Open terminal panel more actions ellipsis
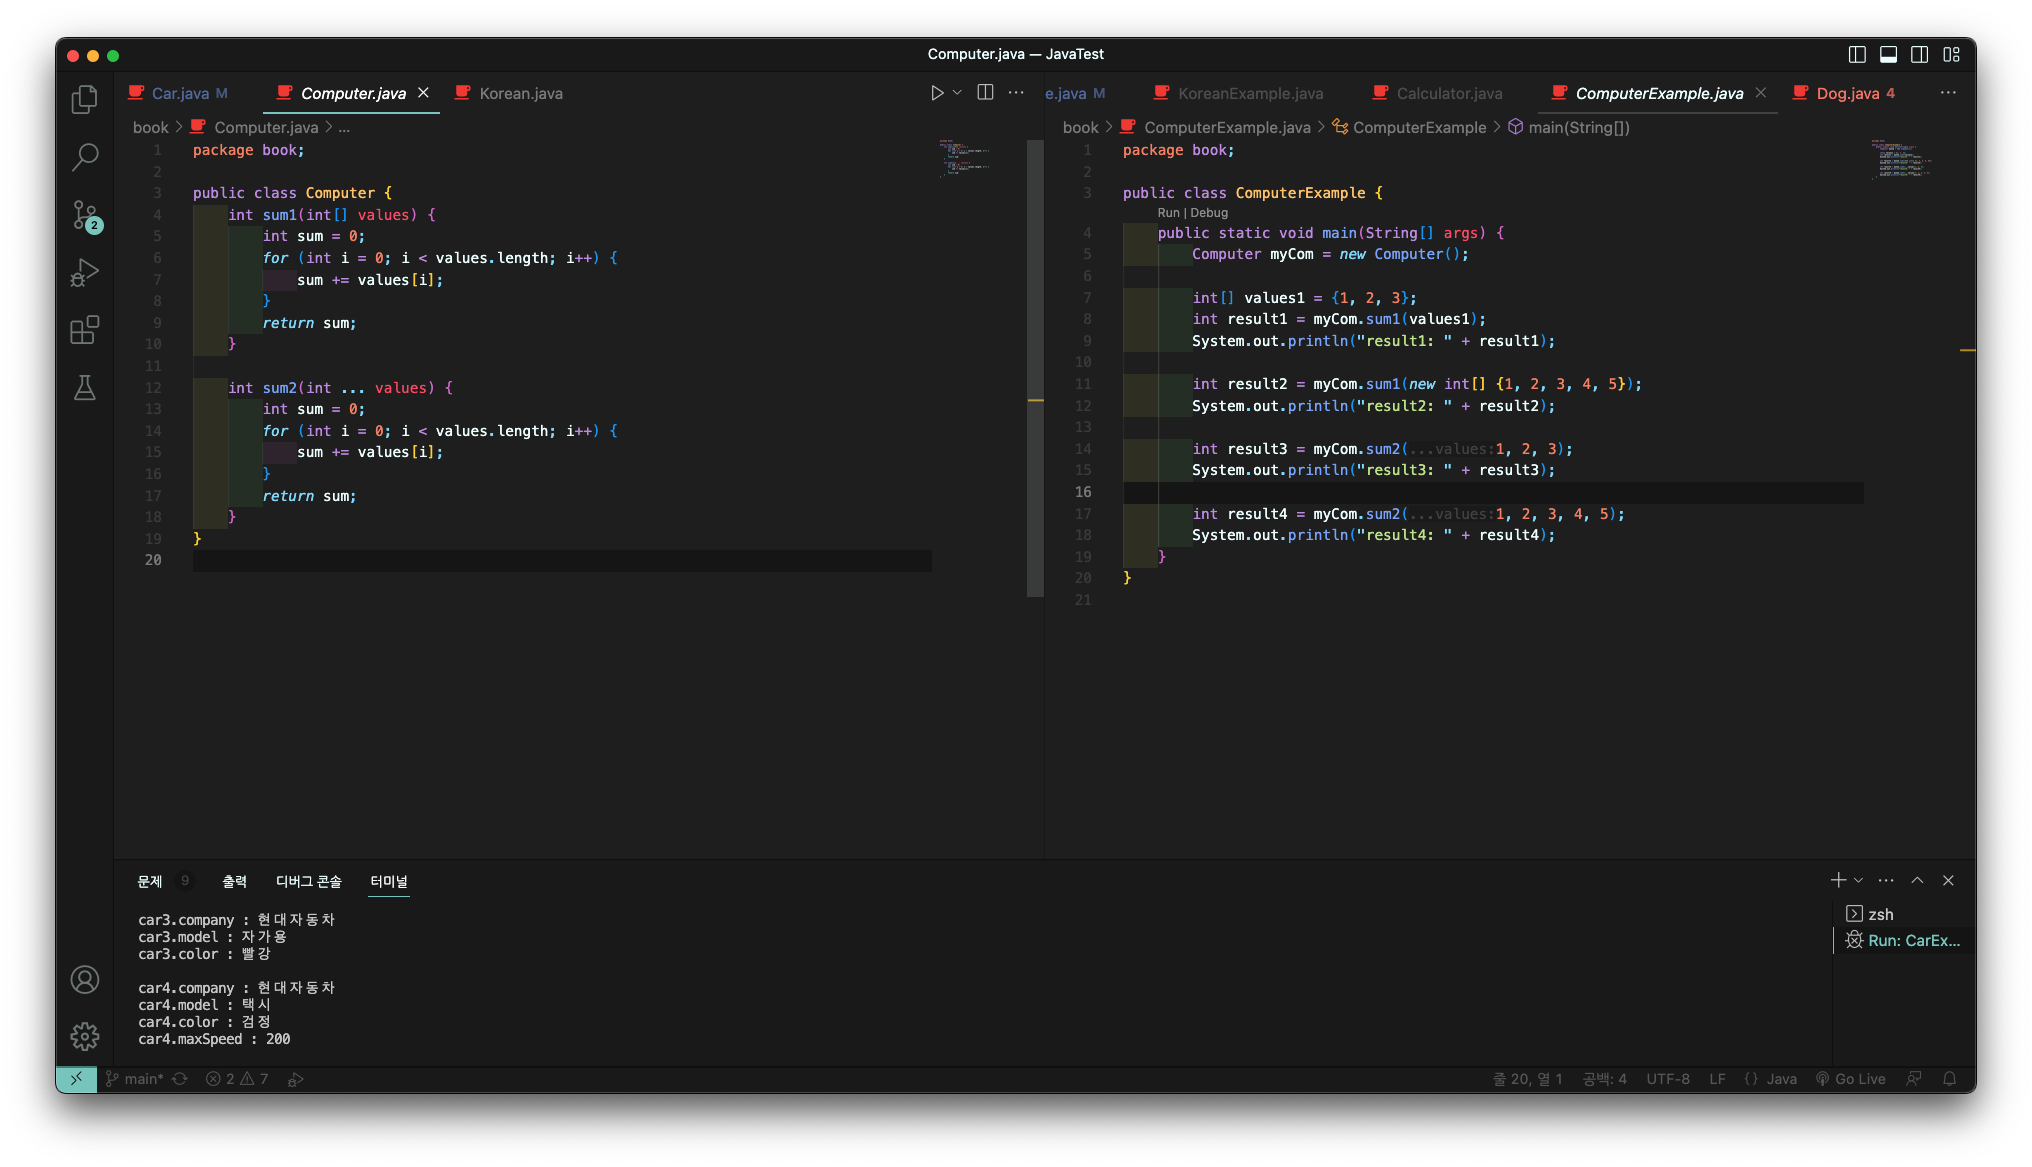 [1886, 880]
